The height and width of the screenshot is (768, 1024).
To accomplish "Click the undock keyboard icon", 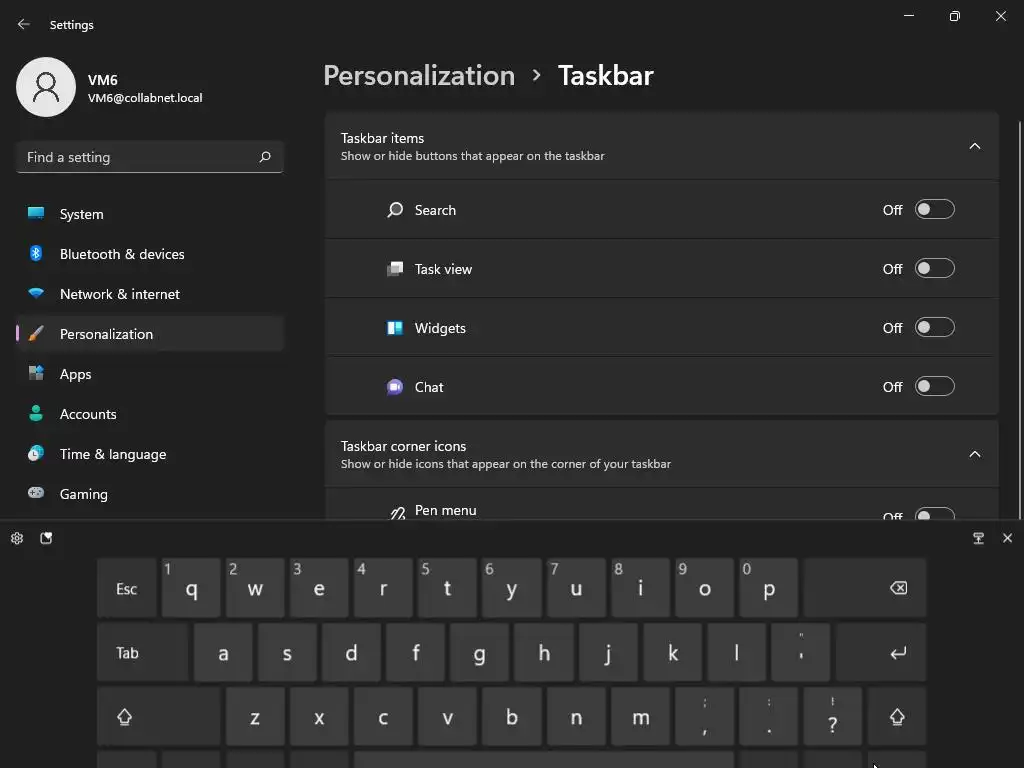I will click(x=978, y=538).
